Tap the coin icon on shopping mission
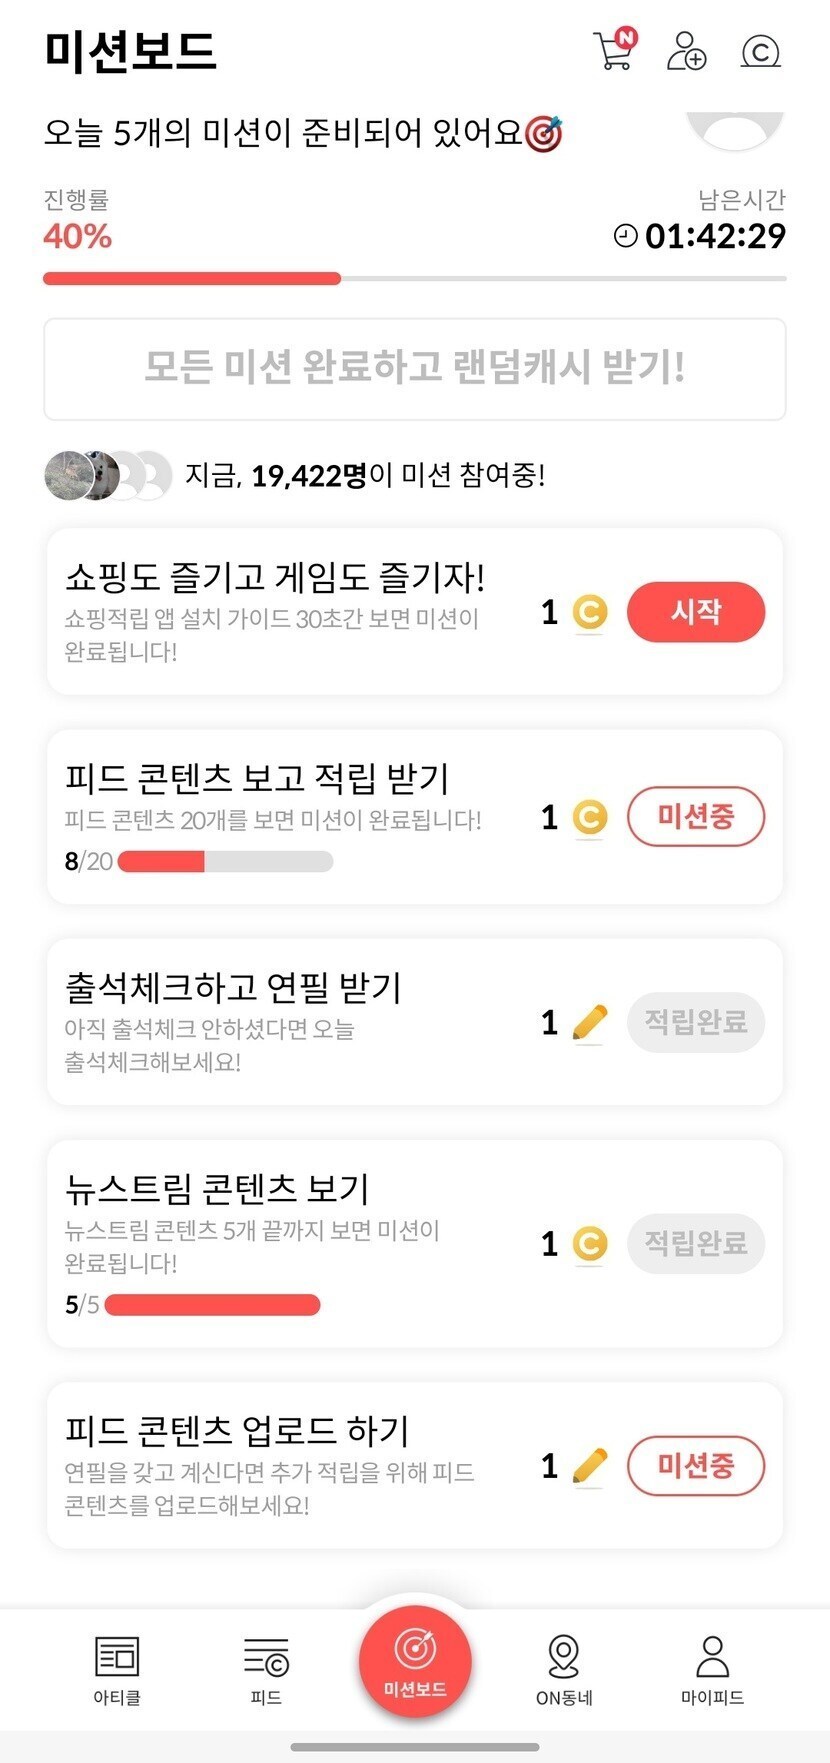The image size is (830, 1763). 590,612
